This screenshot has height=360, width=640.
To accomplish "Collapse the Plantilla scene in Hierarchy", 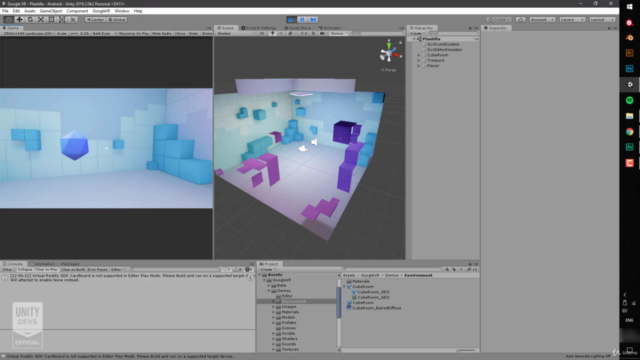I will (x=414, y=39).
